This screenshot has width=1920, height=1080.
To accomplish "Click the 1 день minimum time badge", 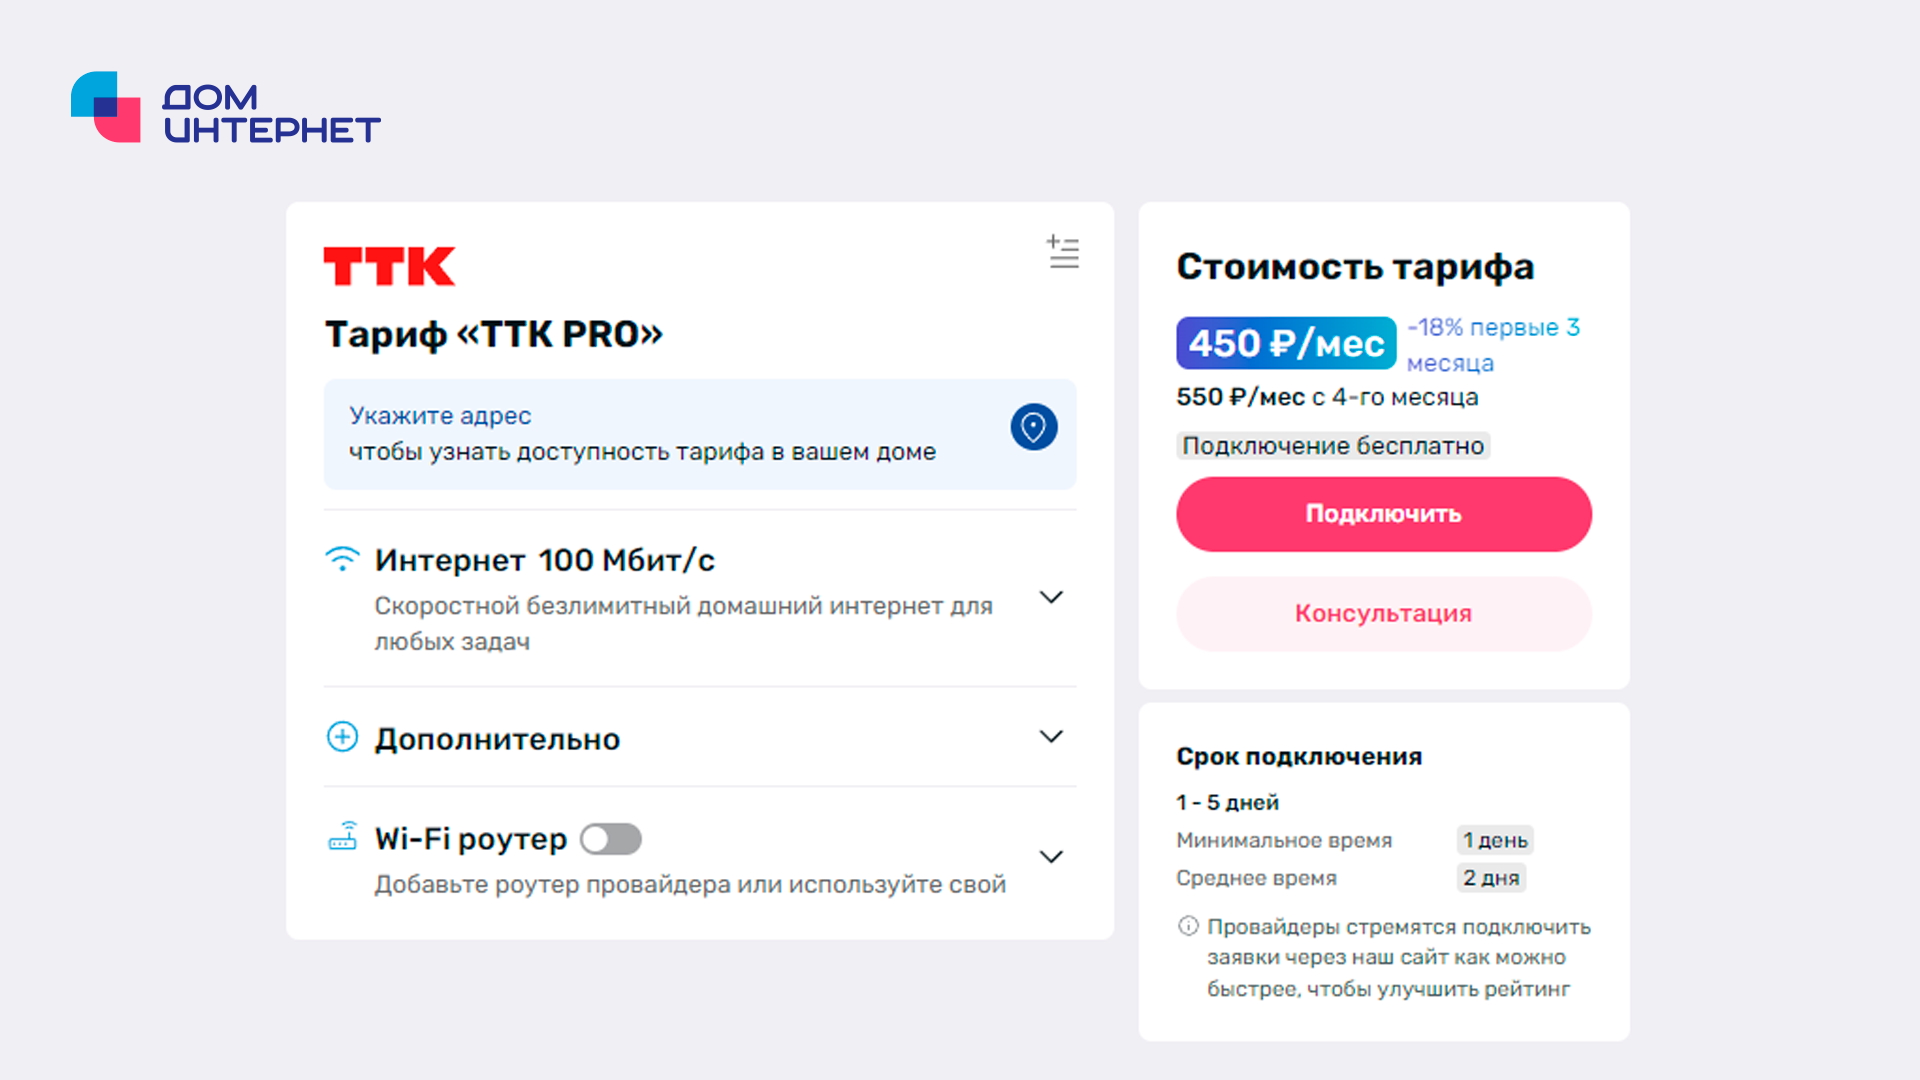I will pos(1495,841).
